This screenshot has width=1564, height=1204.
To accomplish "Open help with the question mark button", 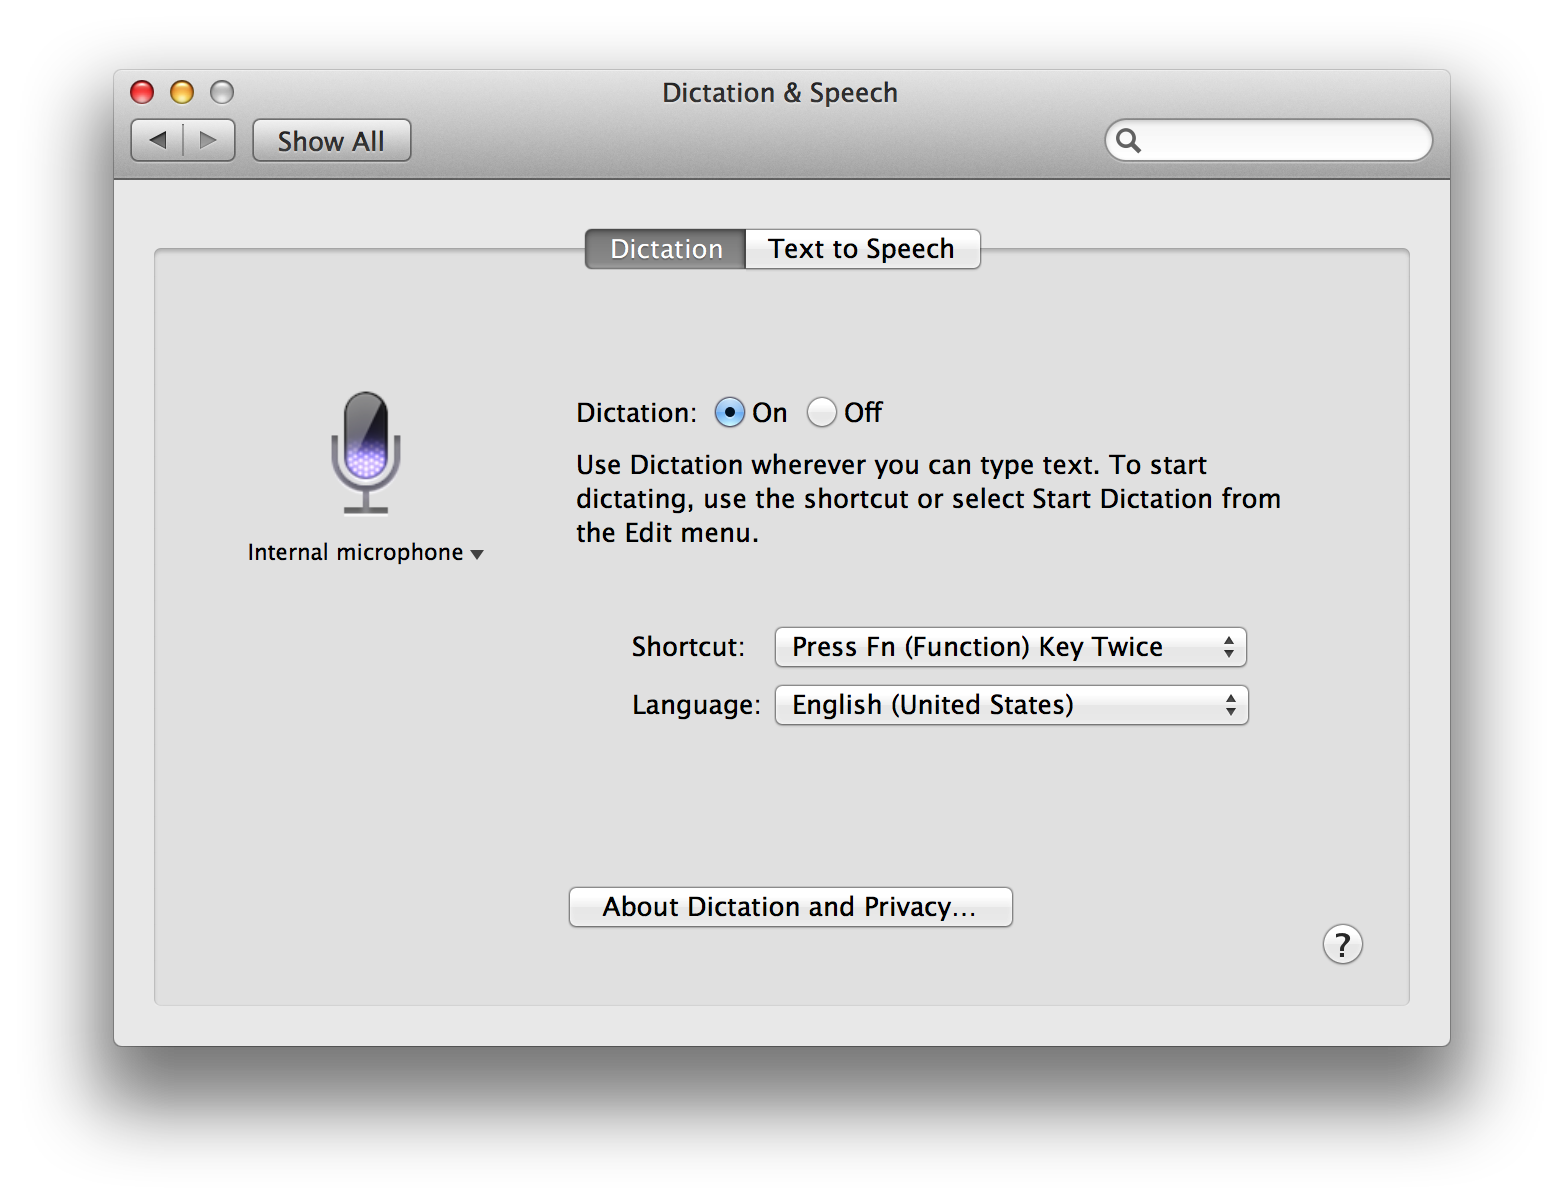I will tap(1342, 944).
